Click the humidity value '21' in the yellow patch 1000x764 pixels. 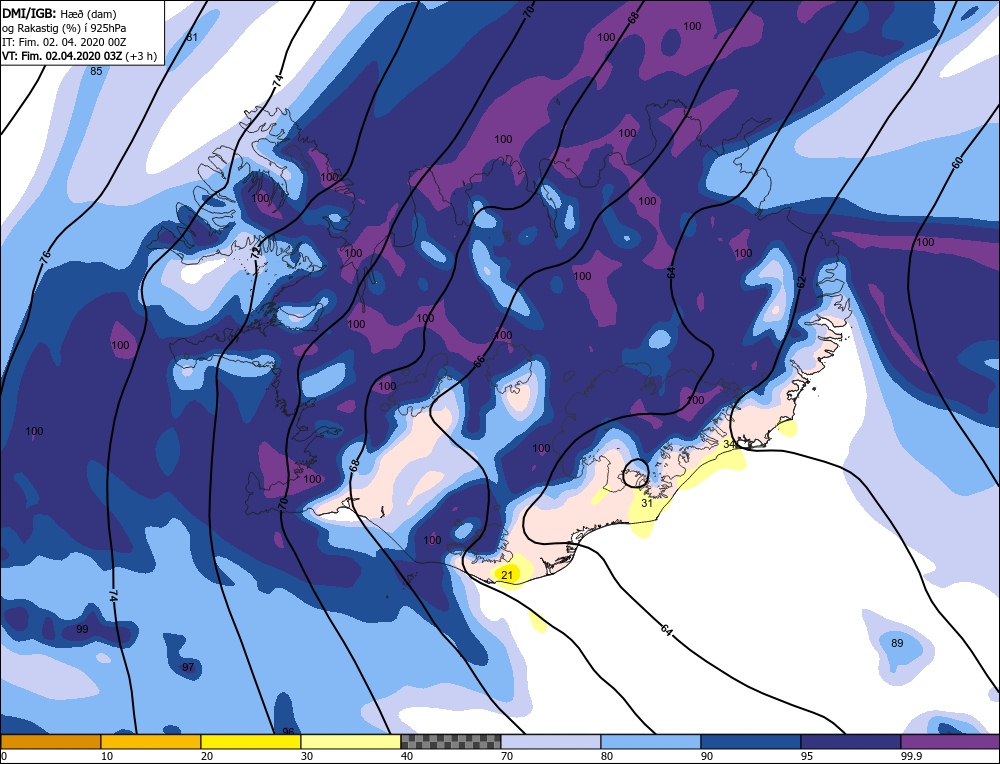pos(507,575)
